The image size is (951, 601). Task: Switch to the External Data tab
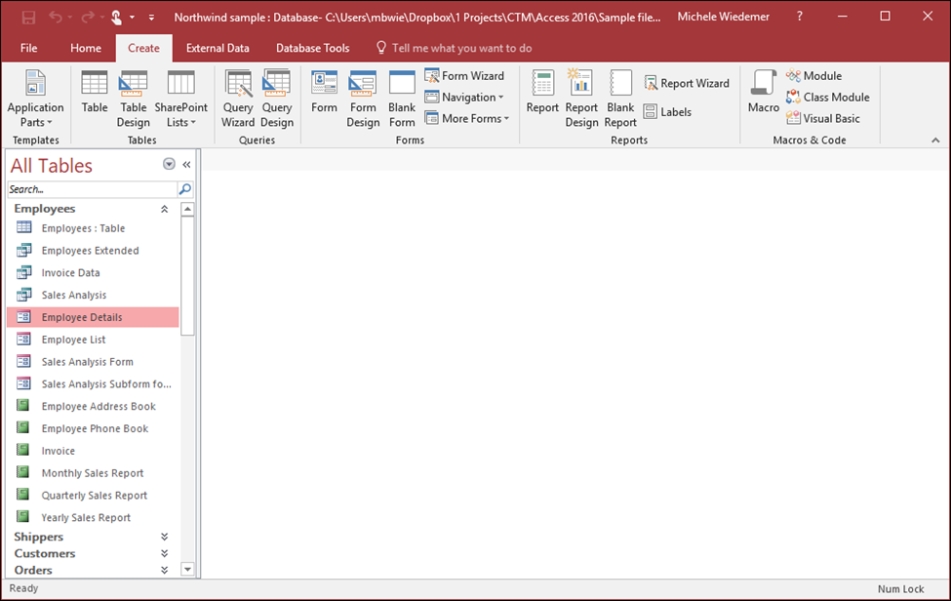point(218,48)
